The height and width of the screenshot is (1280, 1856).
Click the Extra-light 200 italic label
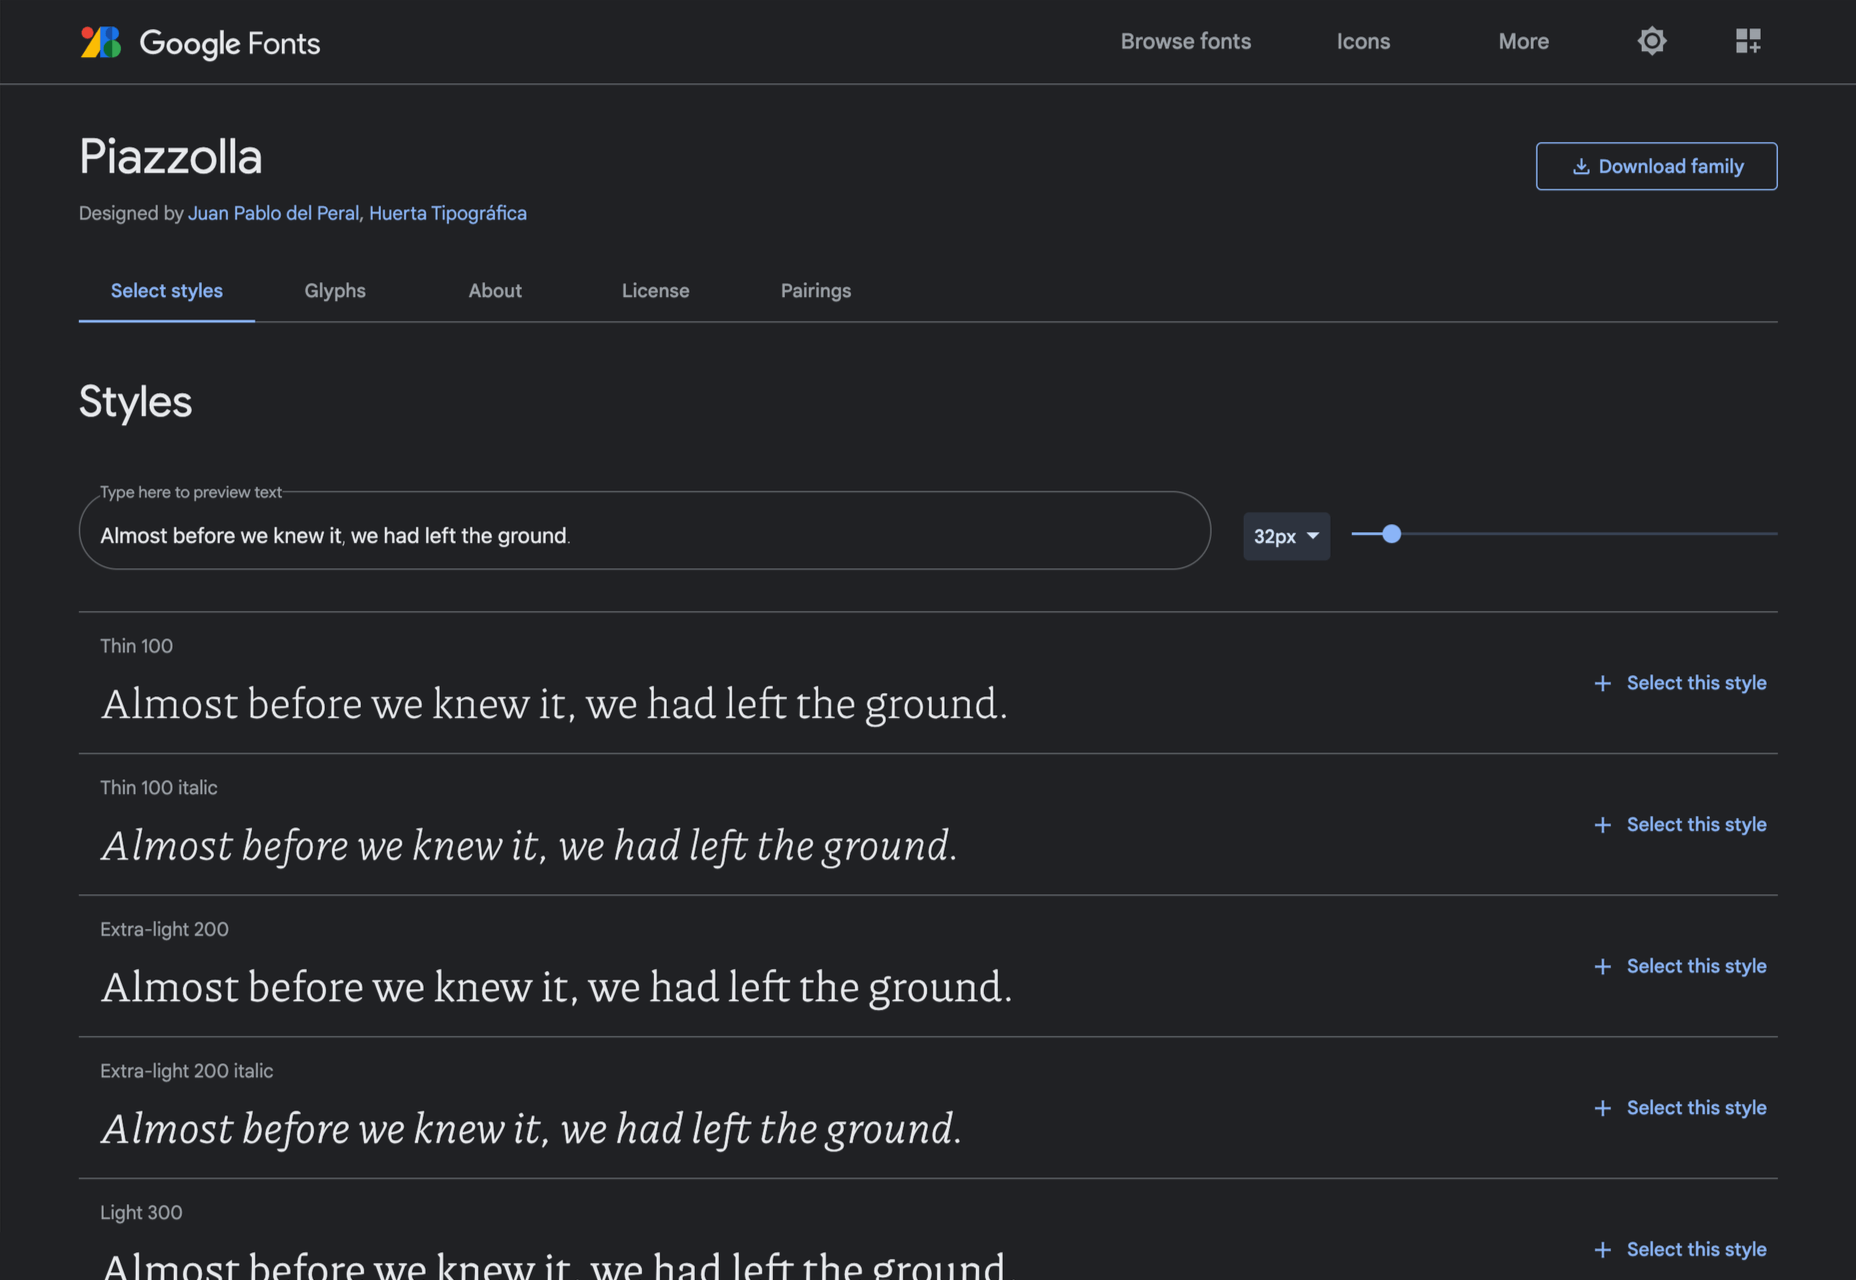pyautogui.click(x=186, y=1071)
